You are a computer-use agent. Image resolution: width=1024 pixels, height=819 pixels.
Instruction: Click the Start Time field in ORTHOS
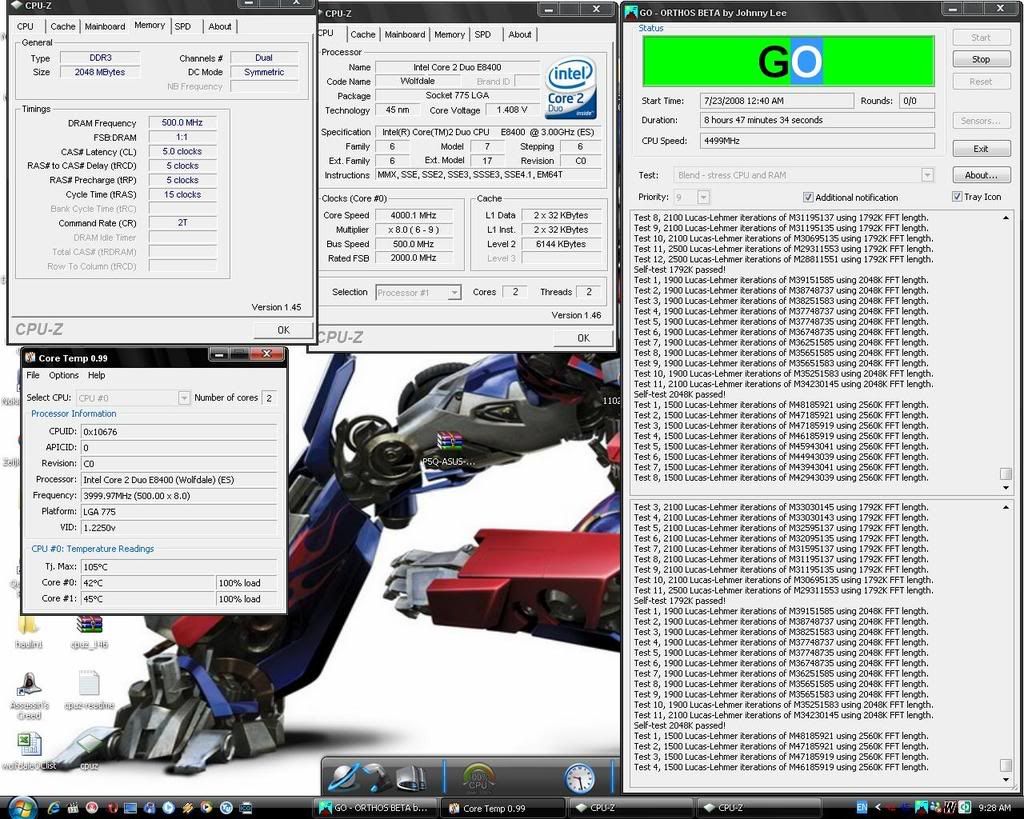pyautogui.click(x=776, y=101)
